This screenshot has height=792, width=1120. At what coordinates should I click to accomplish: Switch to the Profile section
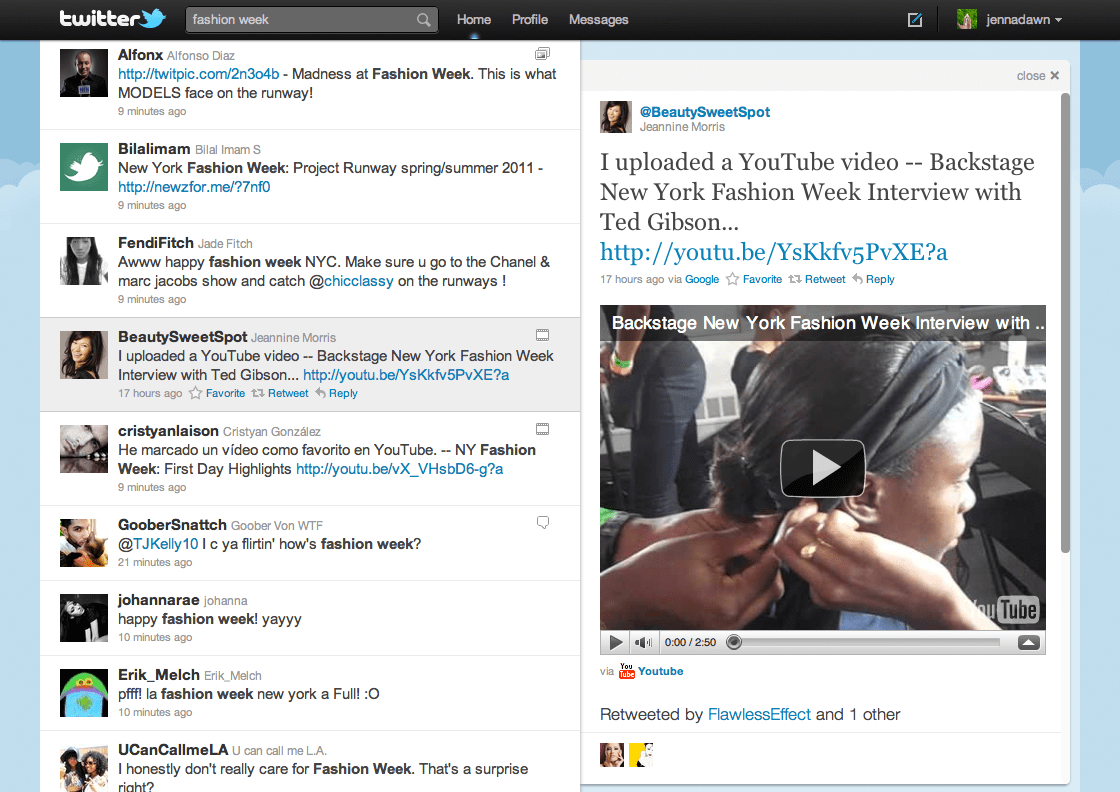529,19
